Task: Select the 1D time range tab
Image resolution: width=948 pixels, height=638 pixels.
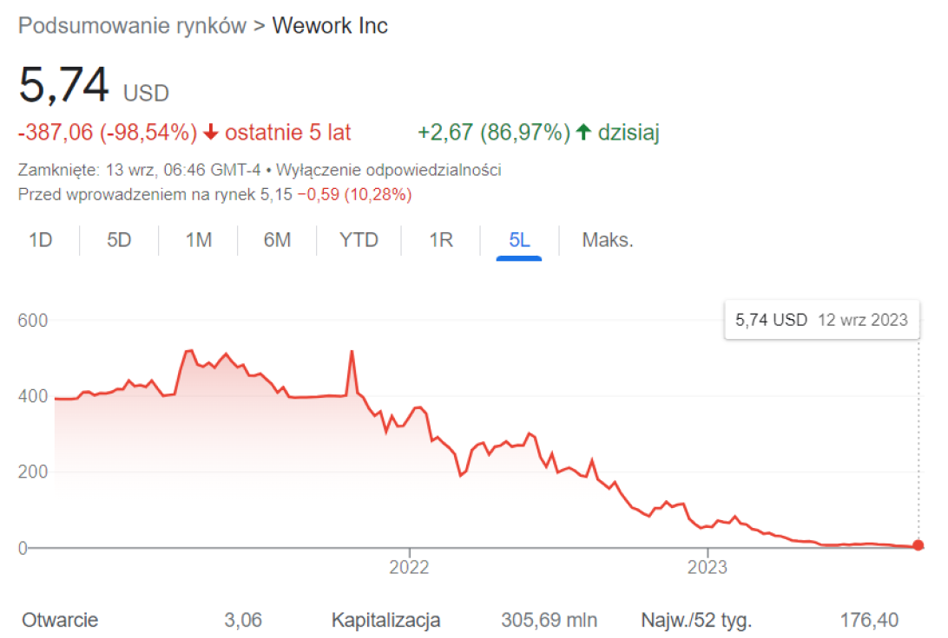Action: pyautogui.click(x=40, y=240)
